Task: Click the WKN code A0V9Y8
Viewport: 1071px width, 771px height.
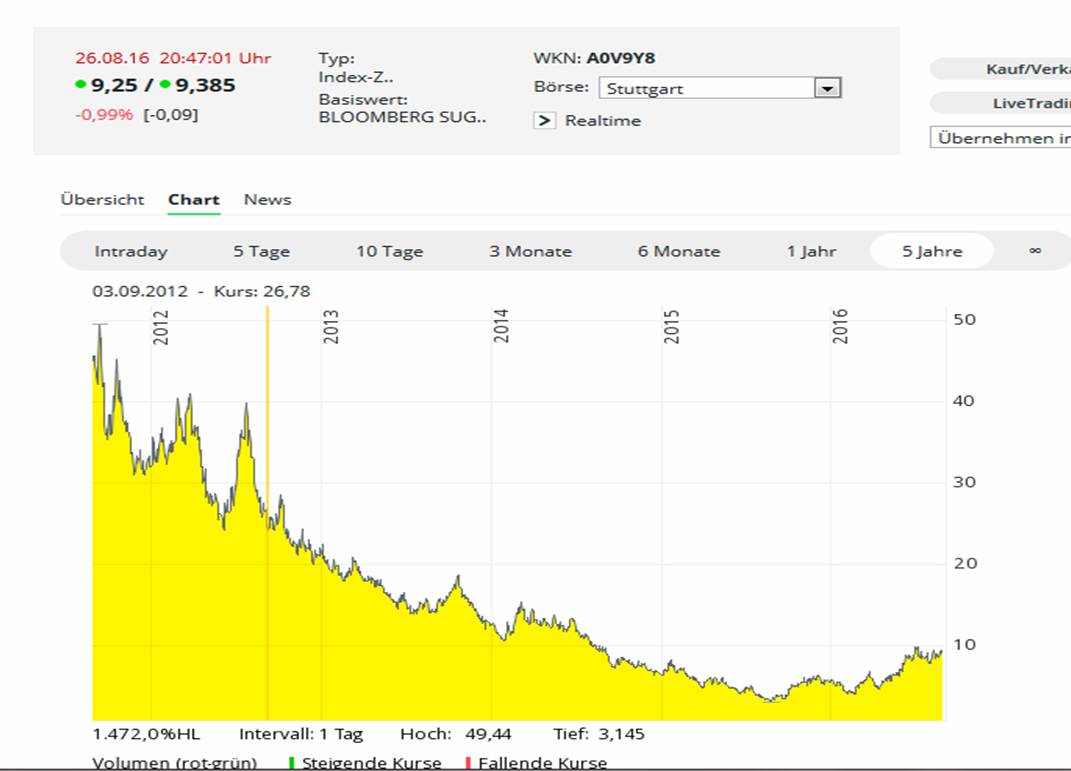Action: (x=621, y=58)
